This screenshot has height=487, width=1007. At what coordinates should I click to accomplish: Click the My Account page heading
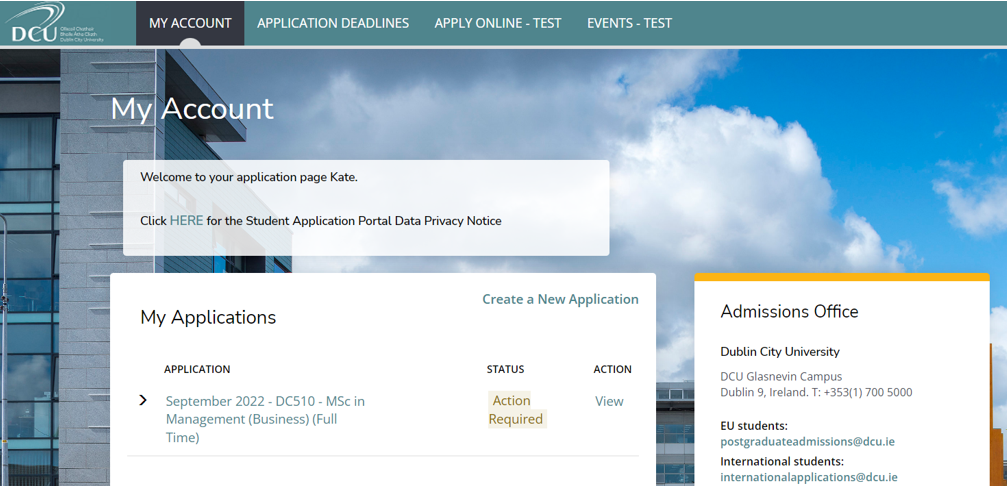[192, 109]
